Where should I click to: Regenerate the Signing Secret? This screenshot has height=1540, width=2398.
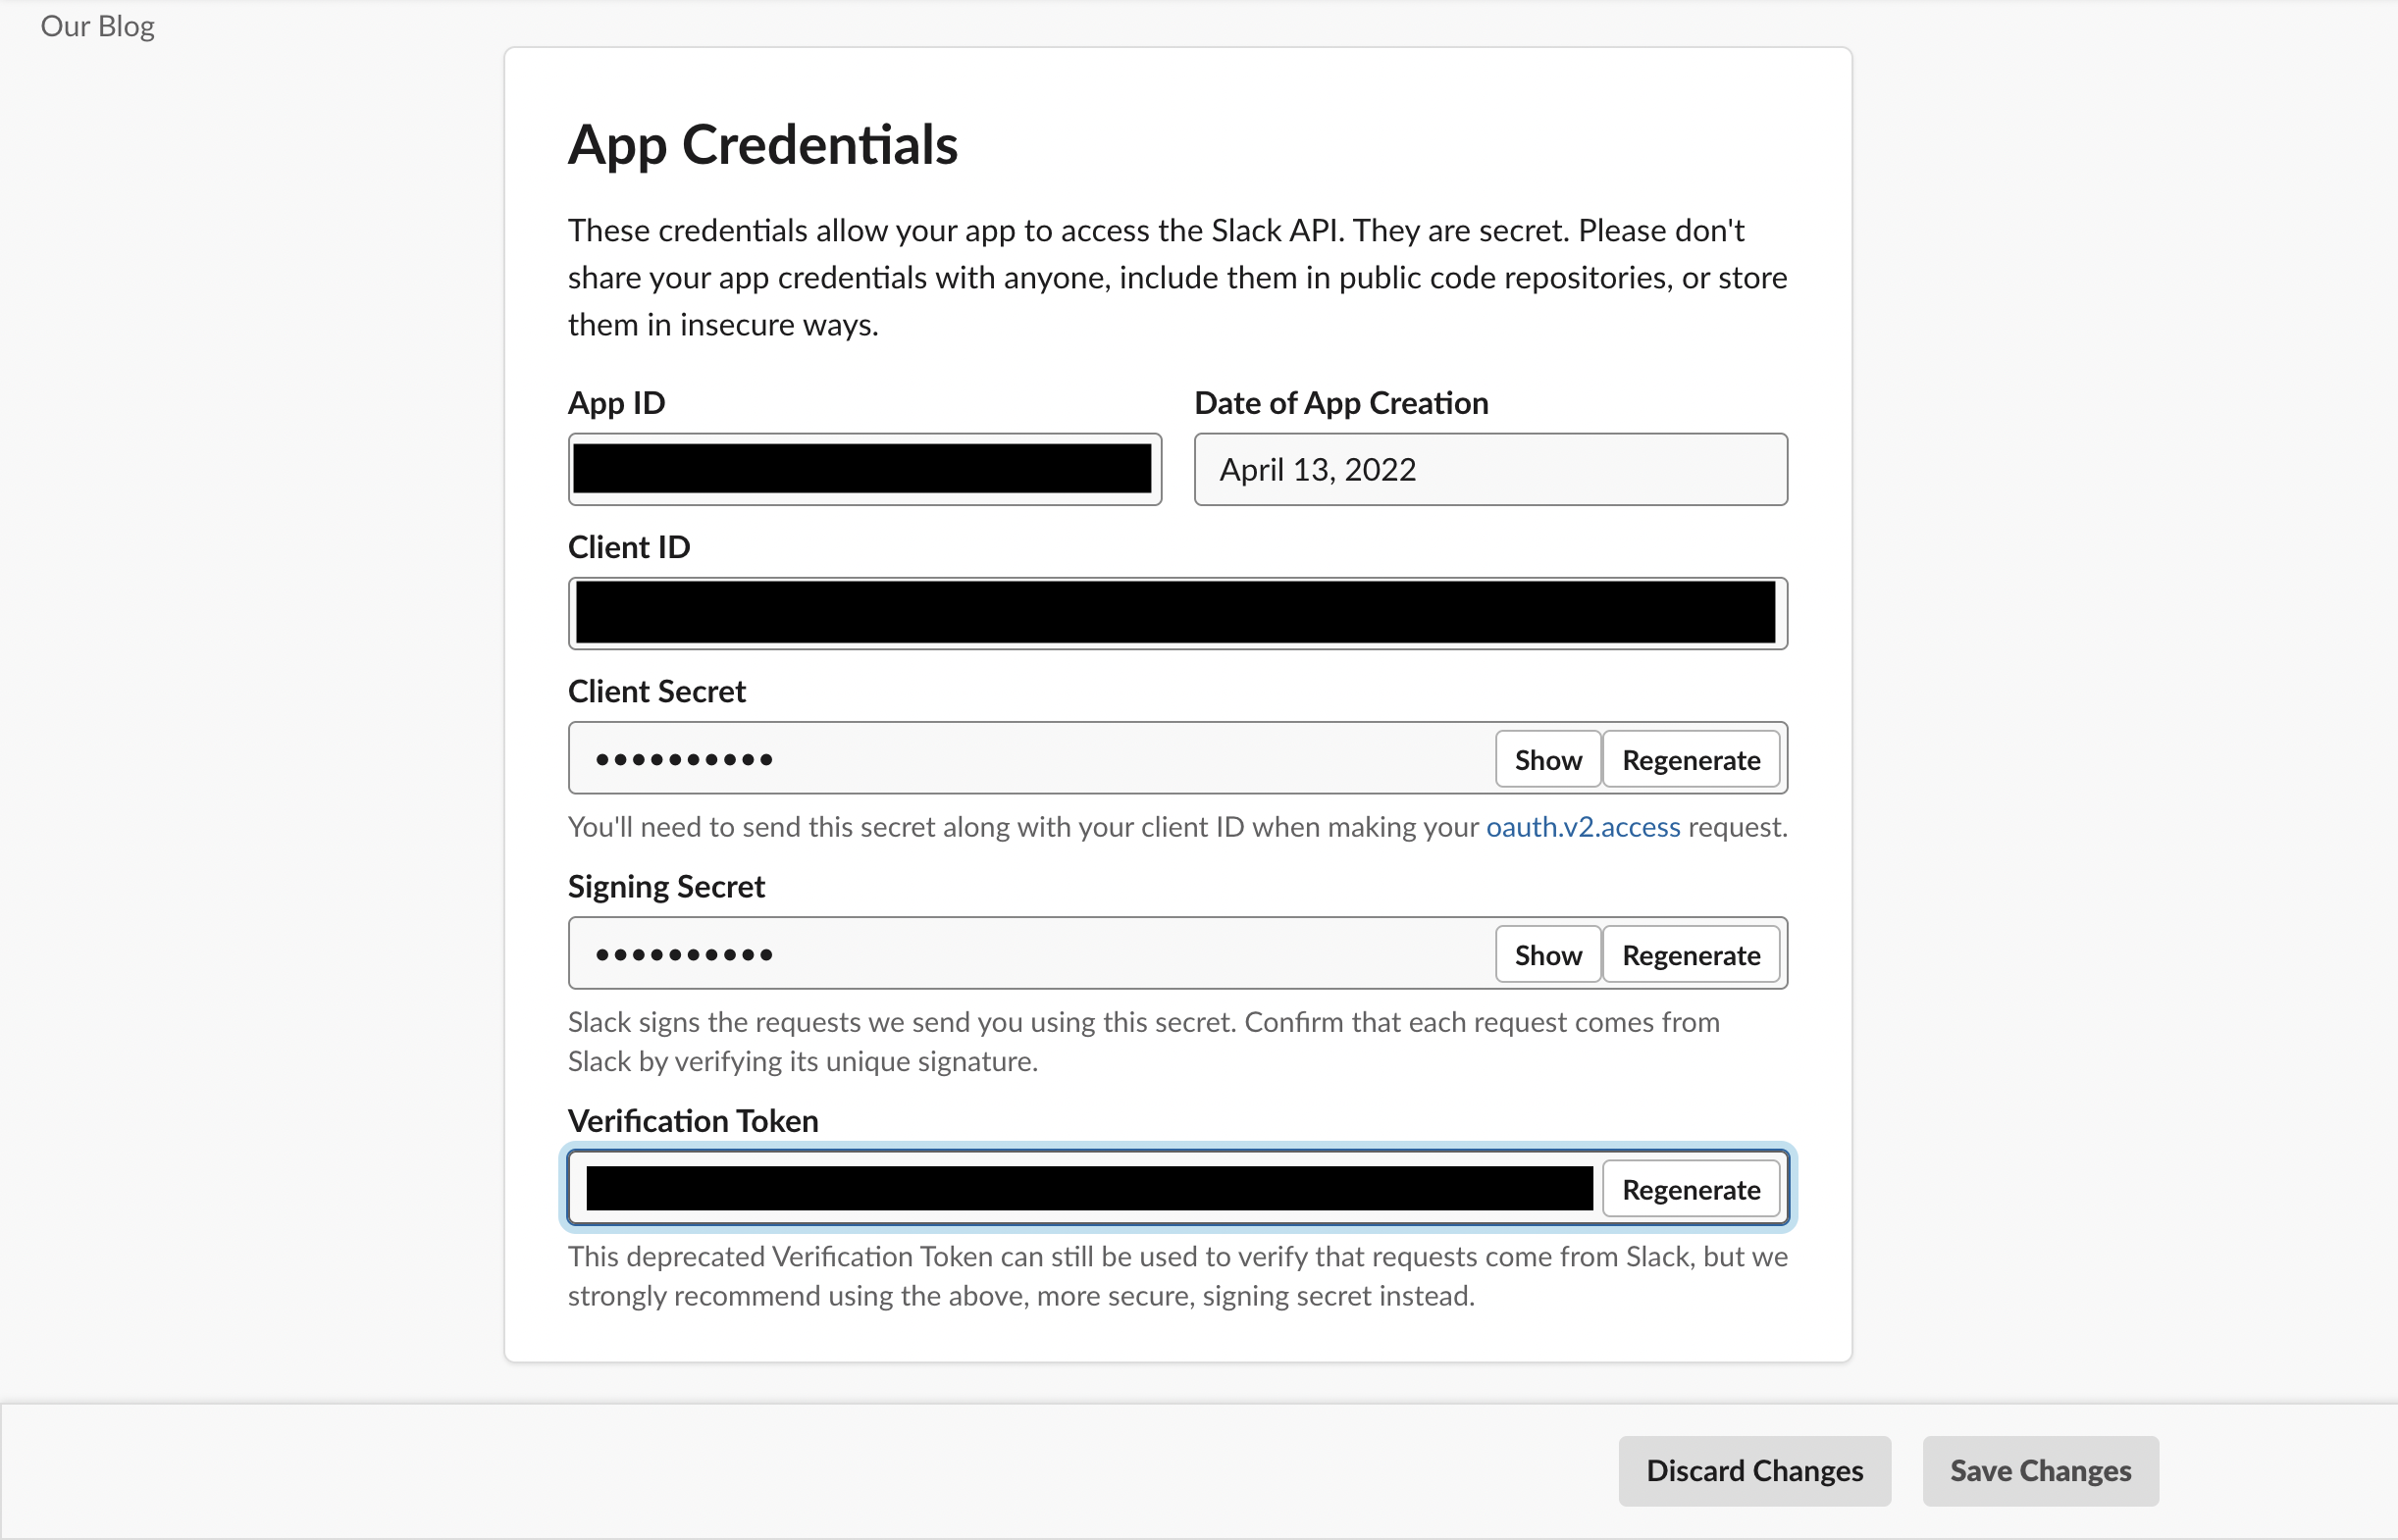pos(1690,954)
